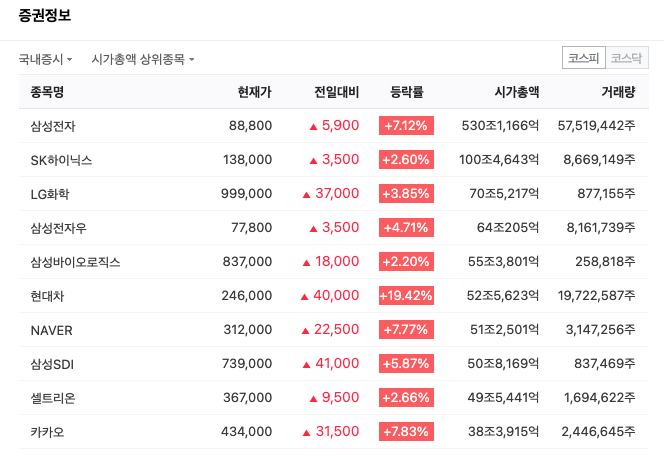
Task: Click the 49조5,441억 market cap
Action: point(503,398)
